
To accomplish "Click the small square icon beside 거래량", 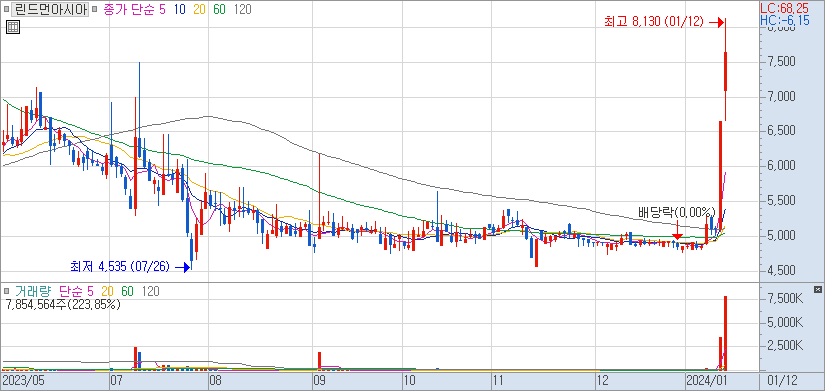I will tap(6, 290).
